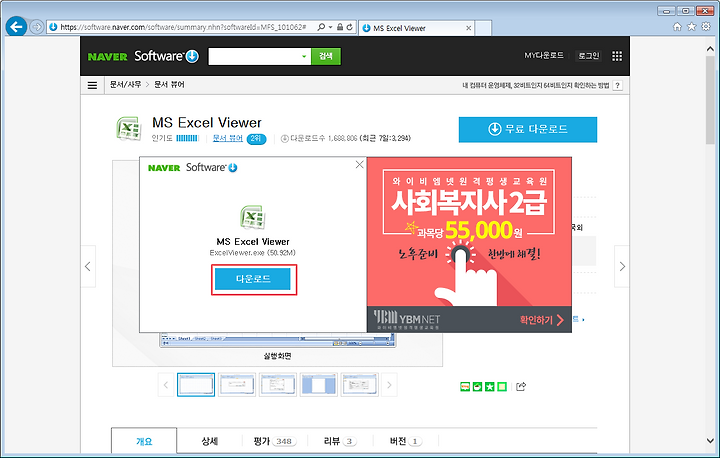This screenshot has width=720, height=458.
Task: Click the OS bit-check help text link
Action: pyautogui.click(x=535, y=85)
